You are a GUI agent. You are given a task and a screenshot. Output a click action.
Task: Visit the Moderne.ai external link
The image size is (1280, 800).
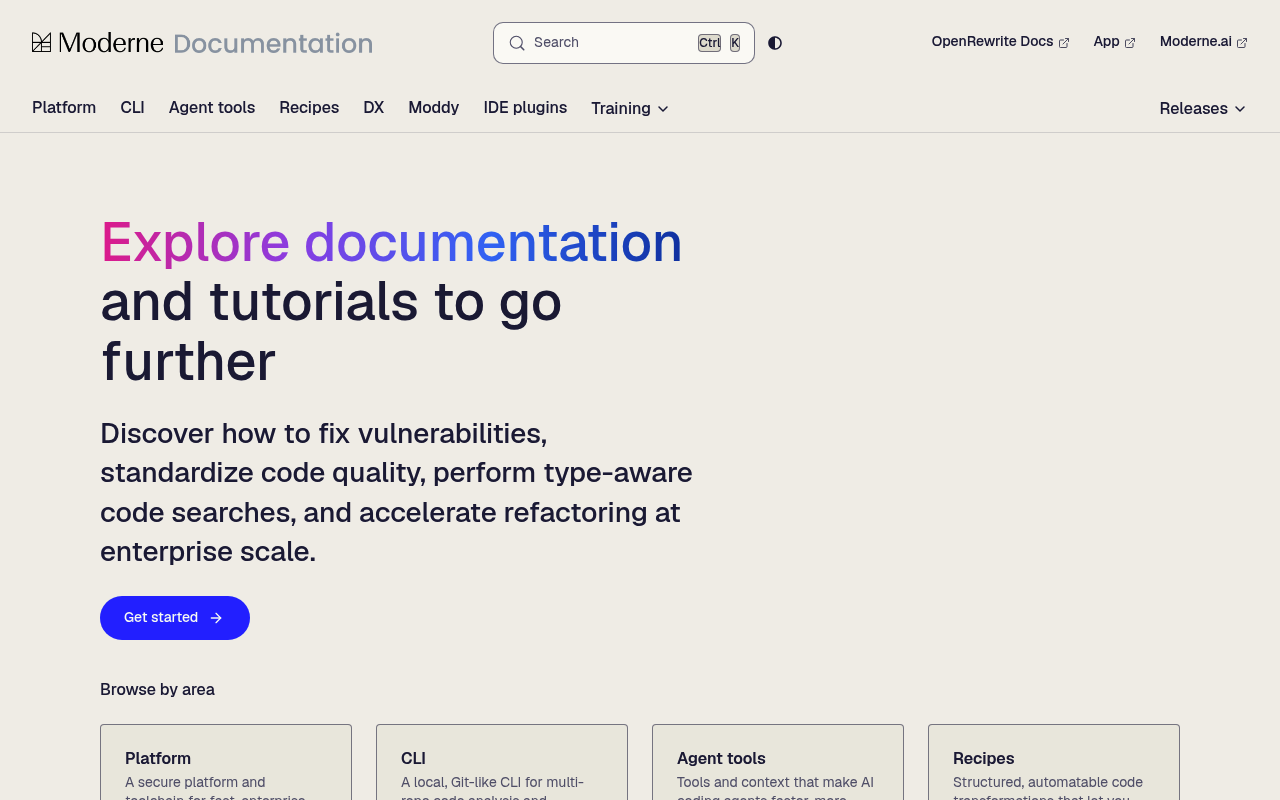[1204, 42]
